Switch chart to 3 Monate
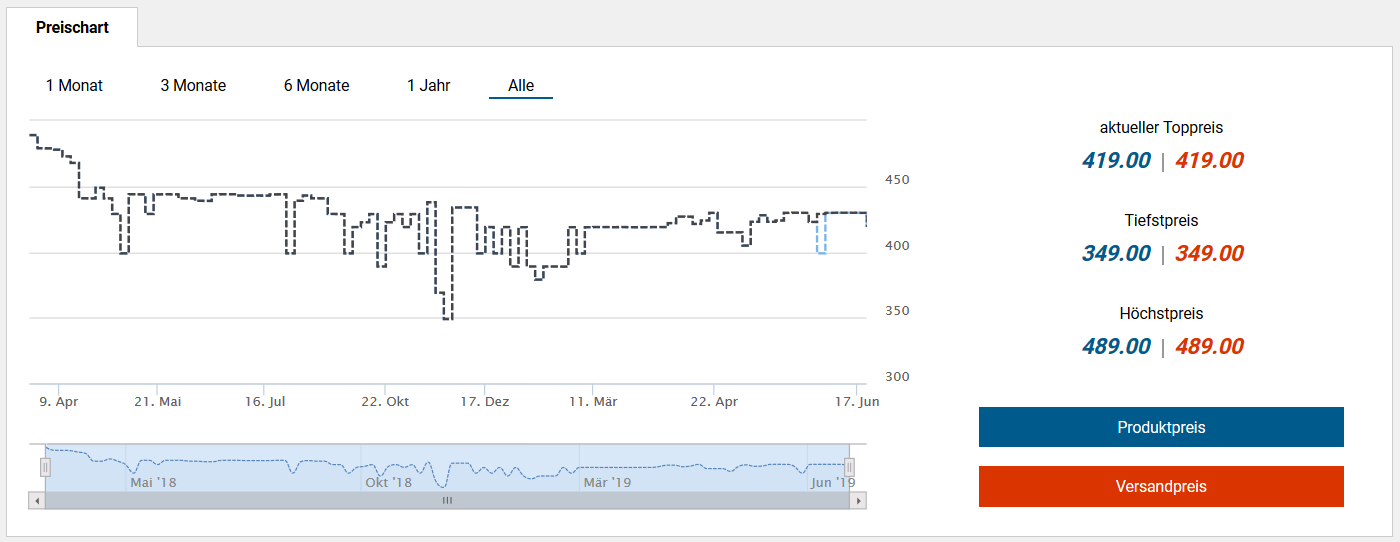1400x542 pixels. [x=193, y=86]
